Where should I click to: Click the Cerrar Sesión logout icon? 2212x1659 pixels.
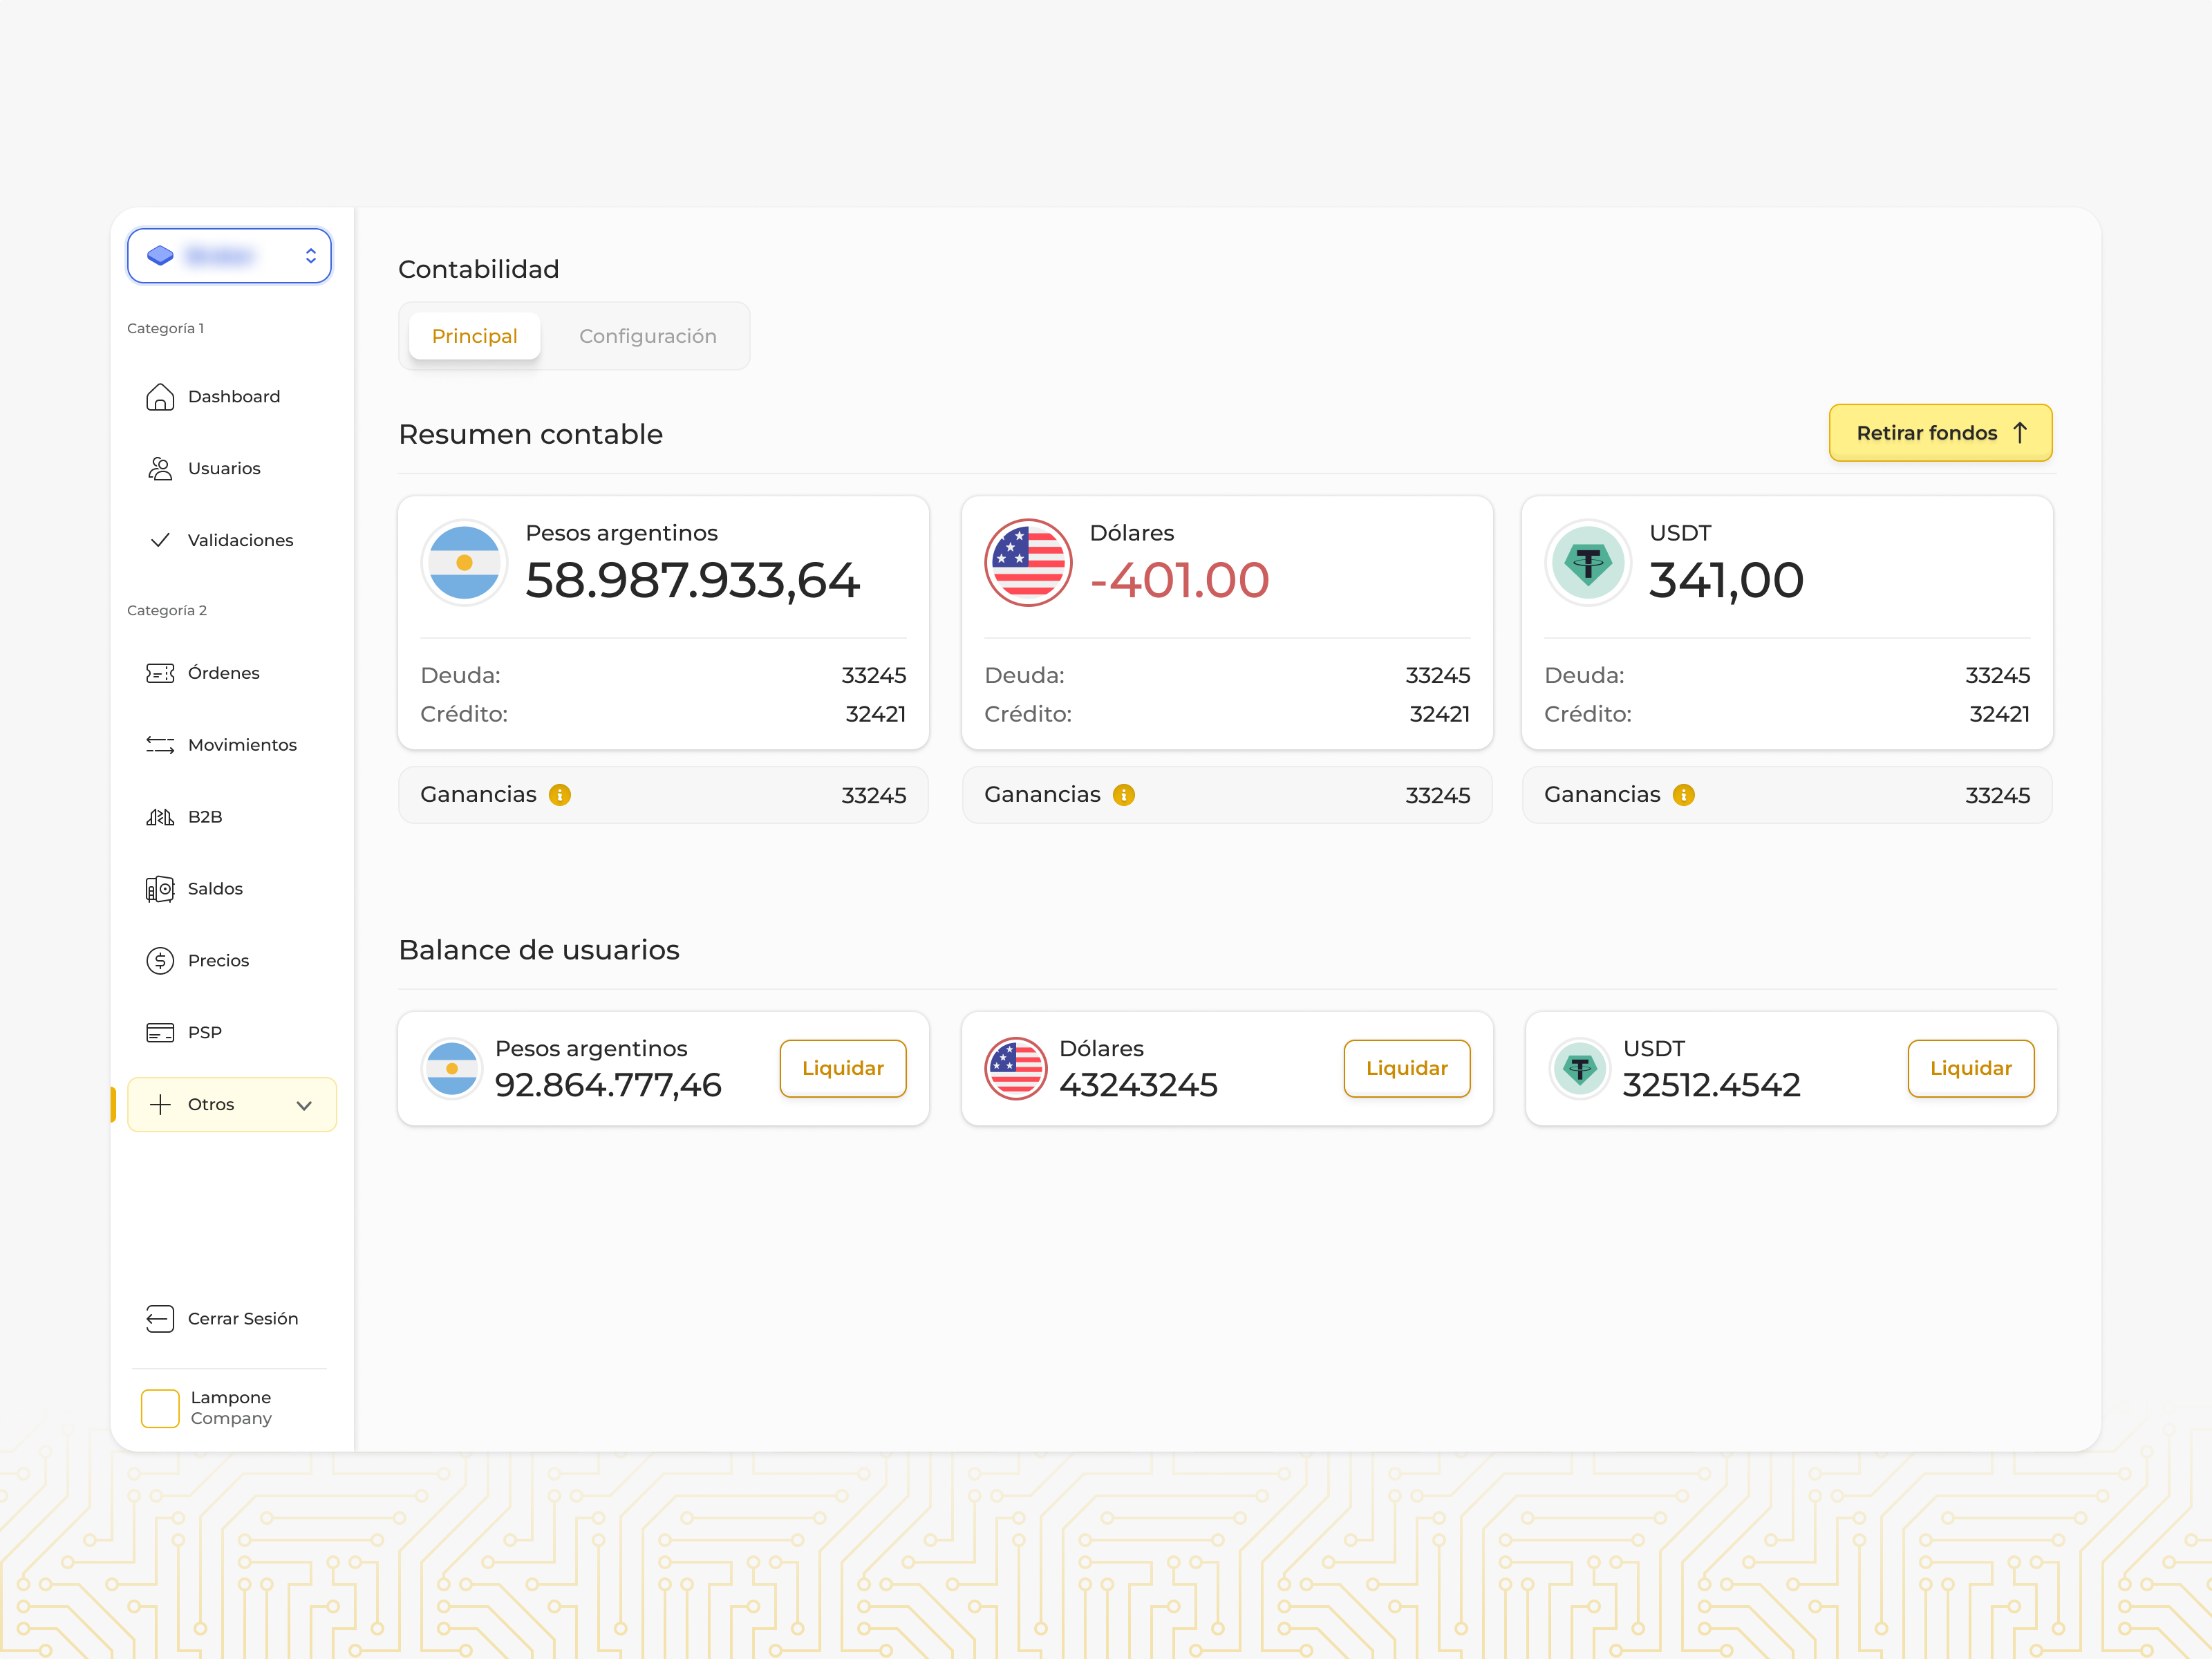click(160, 1319)
